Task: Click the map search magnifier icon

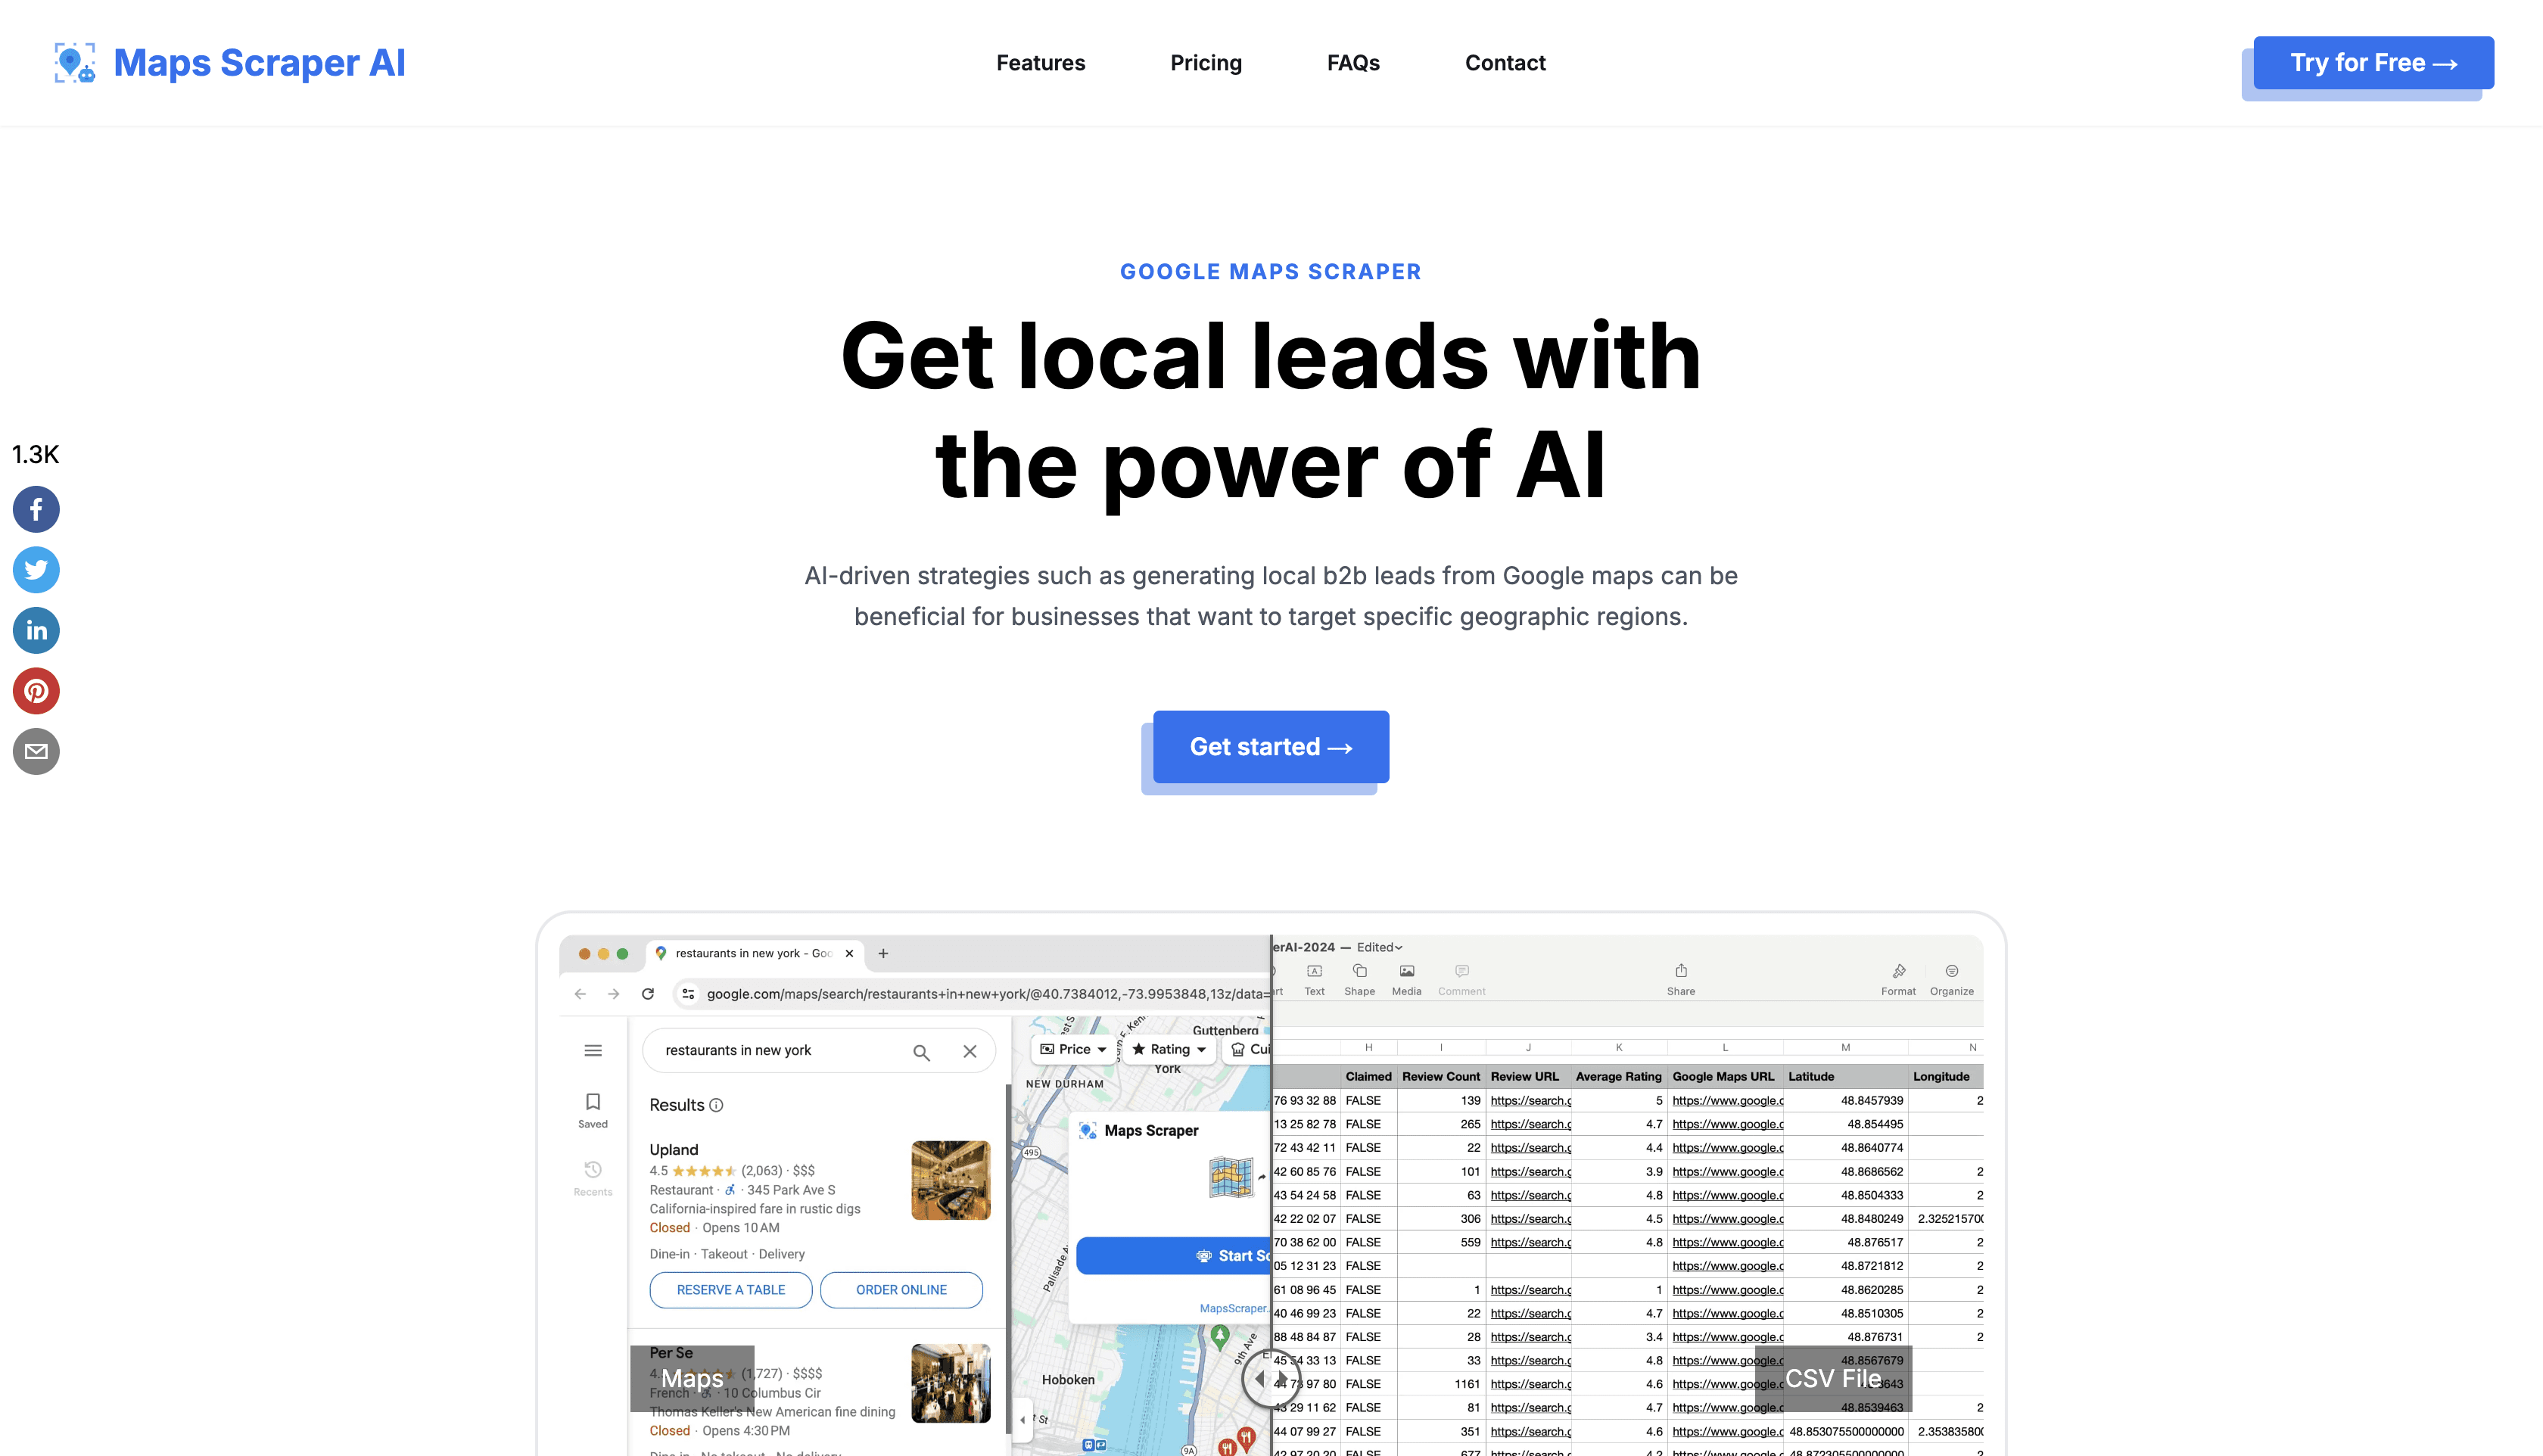Action: point(921,1052)
